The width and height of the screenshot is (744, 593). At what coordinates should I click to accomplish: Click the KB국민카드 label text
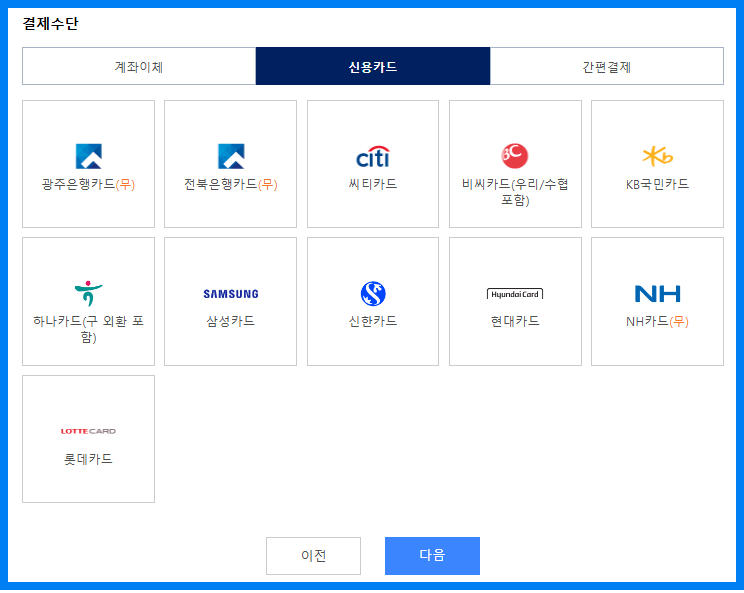(x=657, y=184)
